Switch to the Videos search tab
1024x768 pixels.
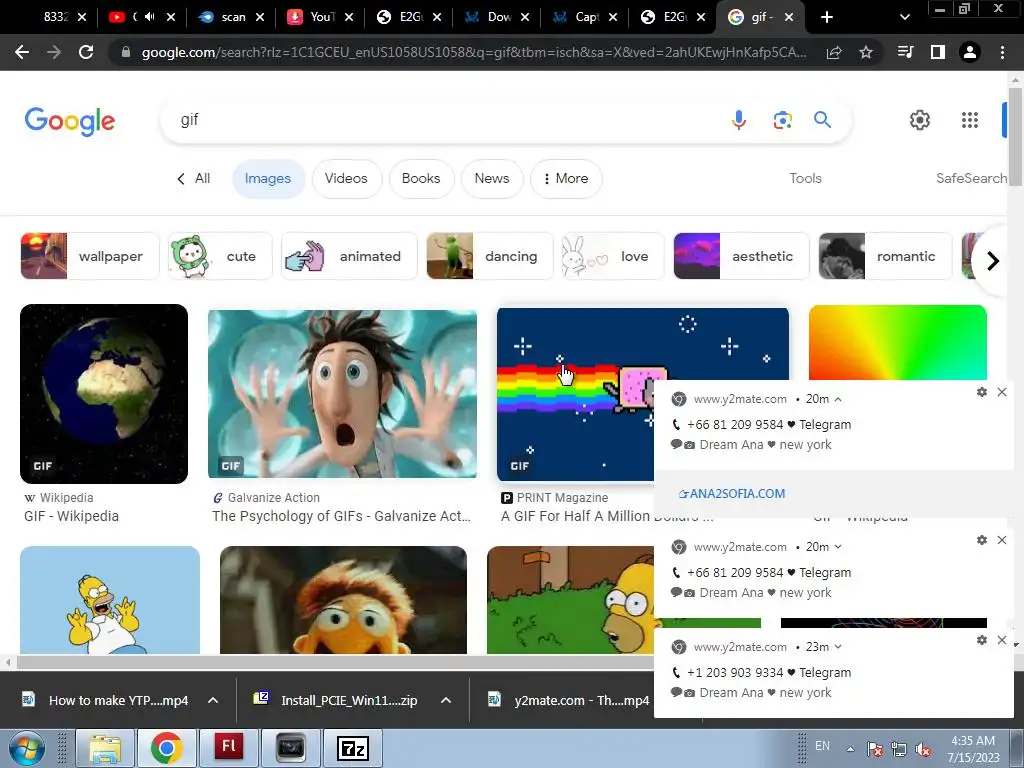click(346, 178)
